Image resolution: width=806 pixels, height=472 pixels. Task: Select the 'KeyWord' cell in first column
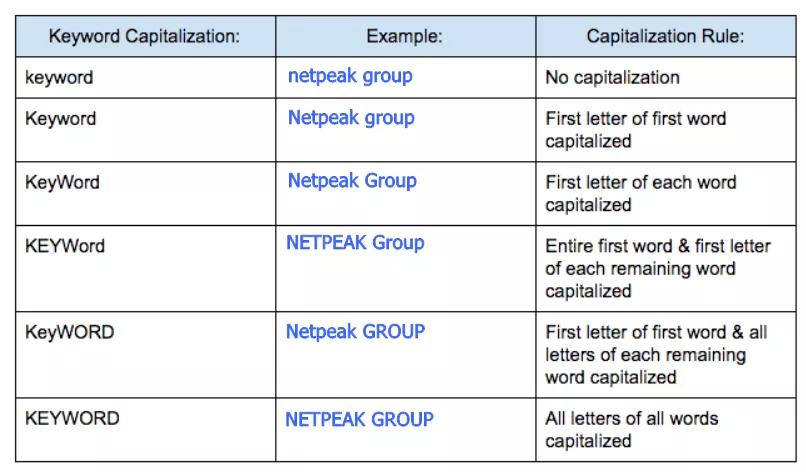(x=145, y=194)
